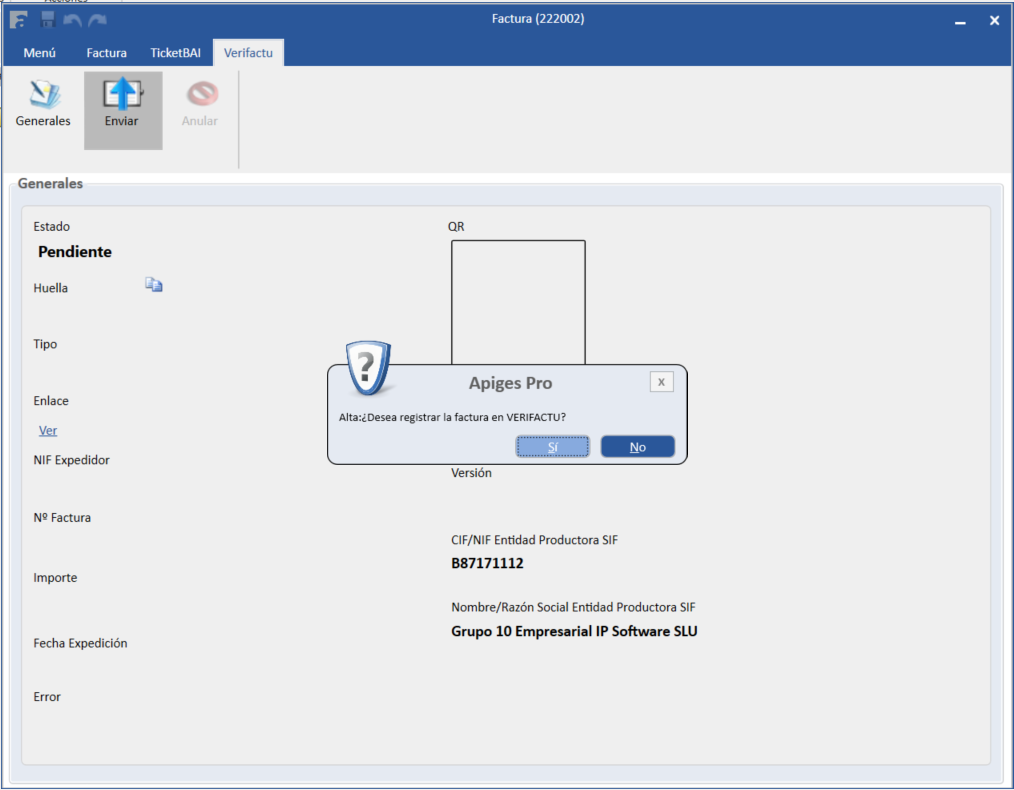Switch to the Factura tab

tap(107, 53)
